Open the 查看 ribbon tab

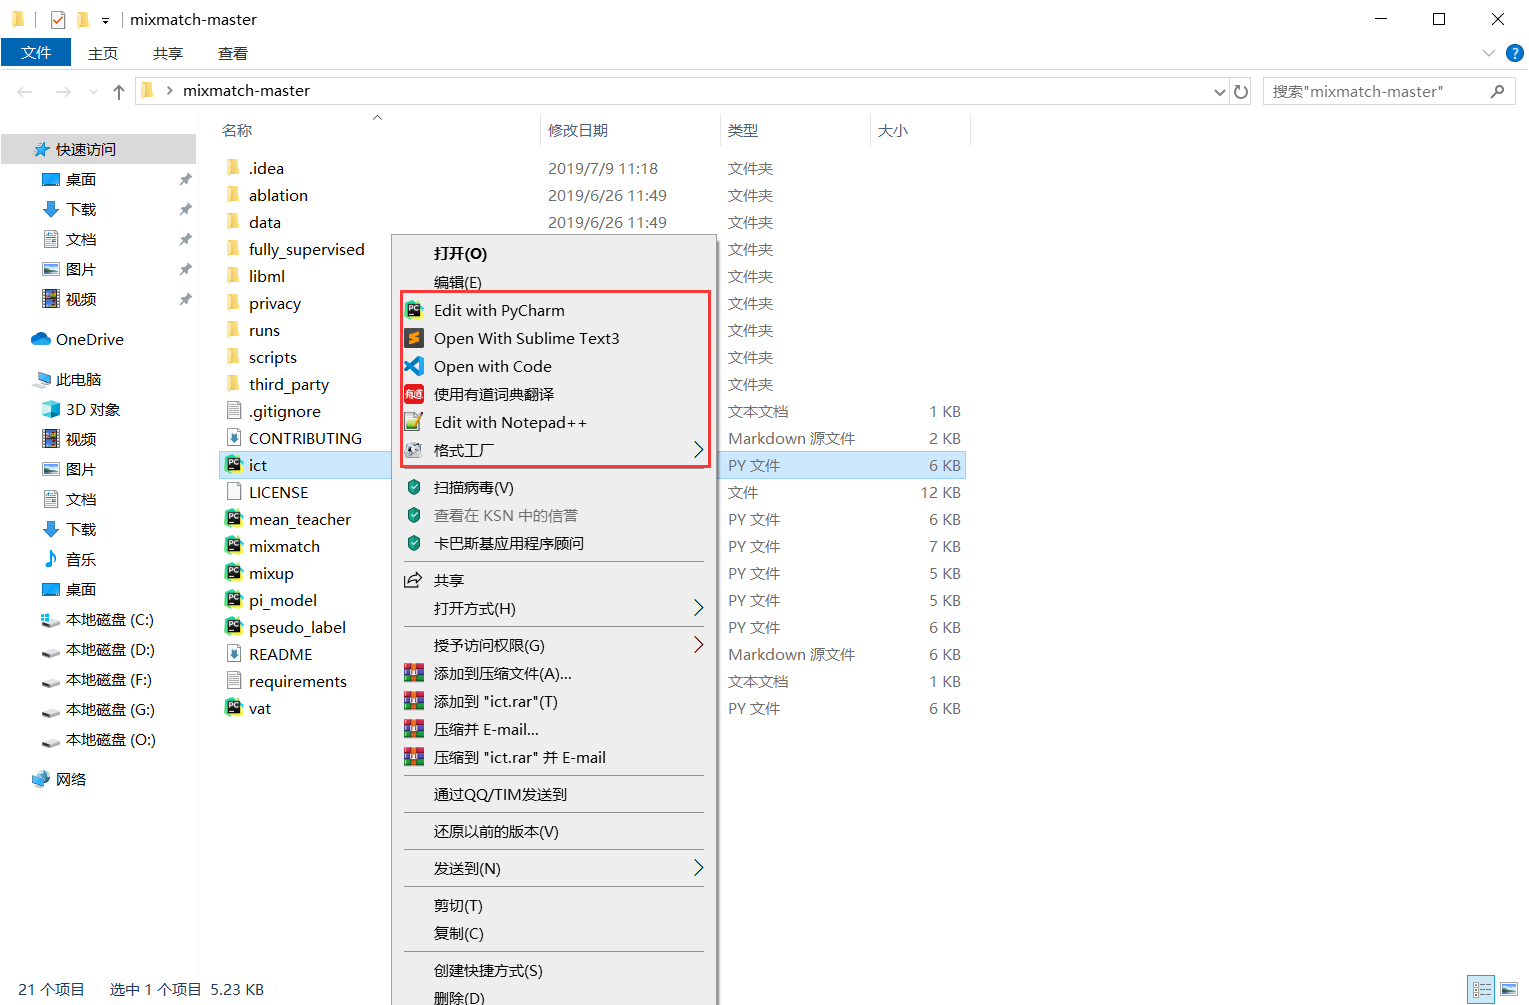click(233, 53)
